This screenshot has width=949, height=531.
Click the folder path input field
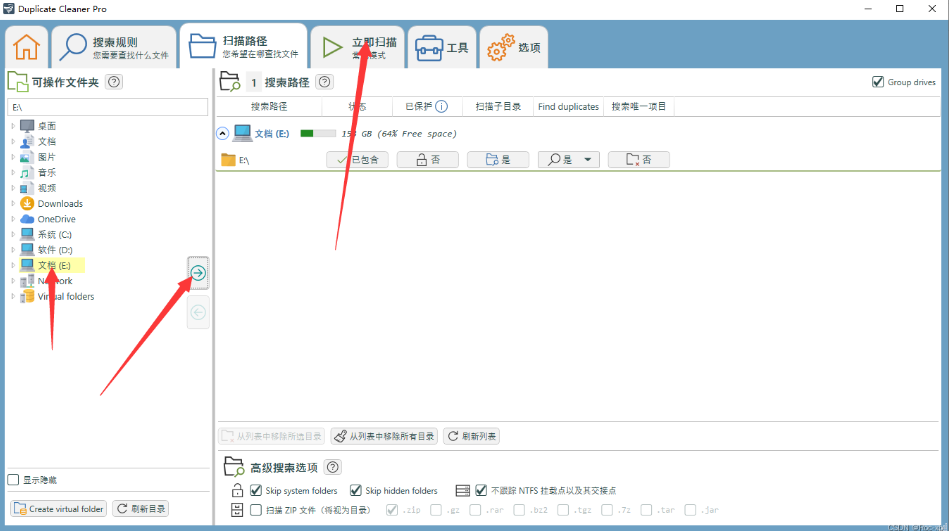coord(107,106)
